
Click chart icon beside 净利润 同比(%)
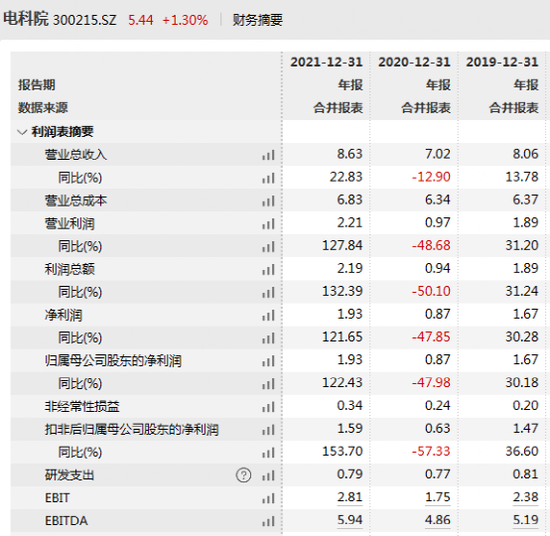268,338
